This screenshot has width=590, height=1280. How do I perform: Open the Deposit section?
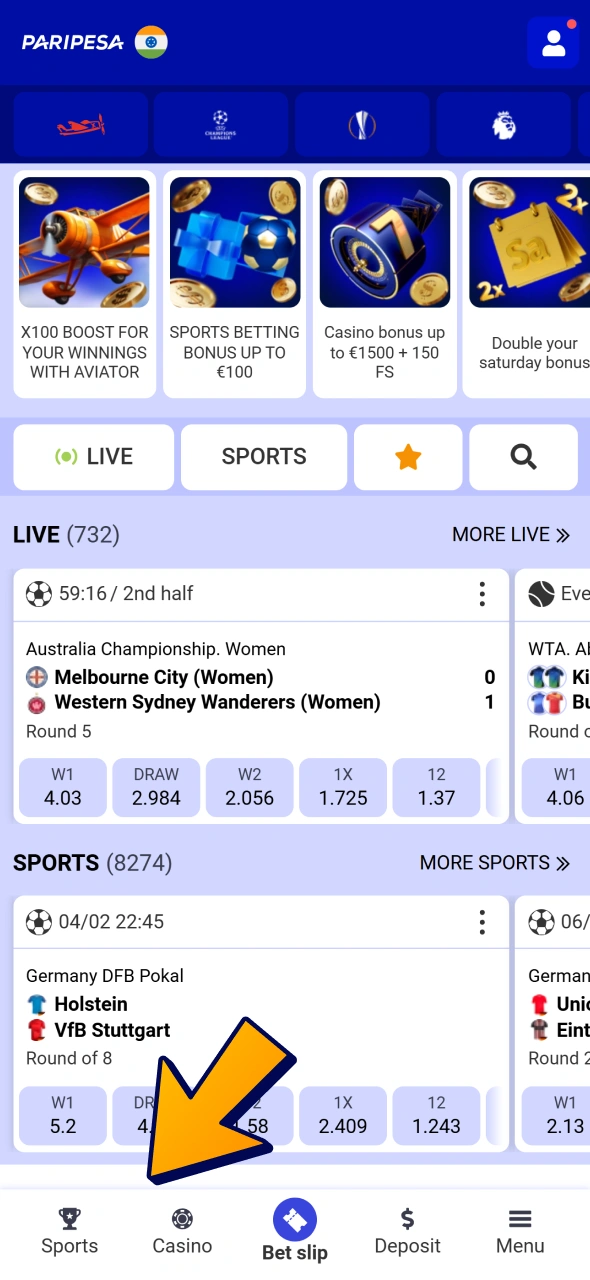point(407,1230)
